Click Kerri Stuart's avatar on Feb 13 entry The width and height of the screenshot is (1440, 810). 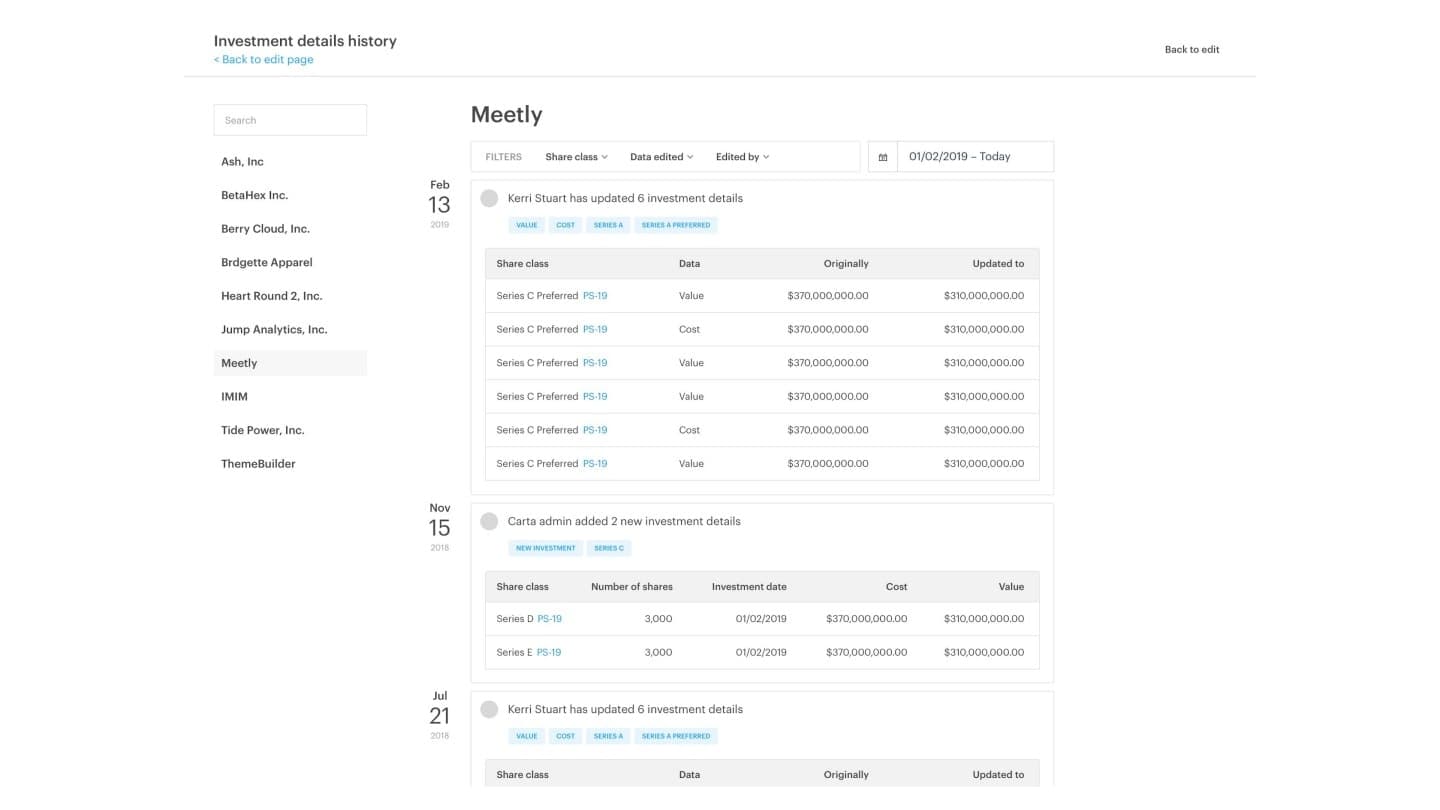[489, 198]
